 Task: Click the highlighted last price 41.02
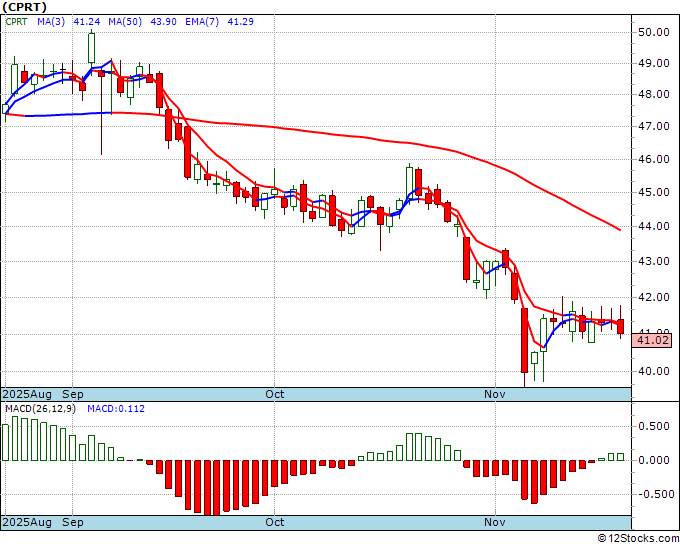[652, 340]
